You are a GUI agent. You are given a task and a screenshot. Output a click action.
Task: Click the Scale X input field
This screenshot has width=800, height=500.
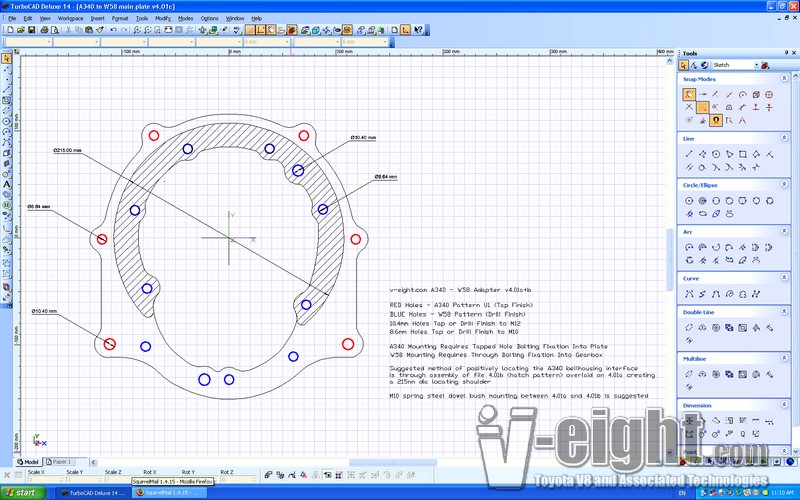click(x=46, y=480)
